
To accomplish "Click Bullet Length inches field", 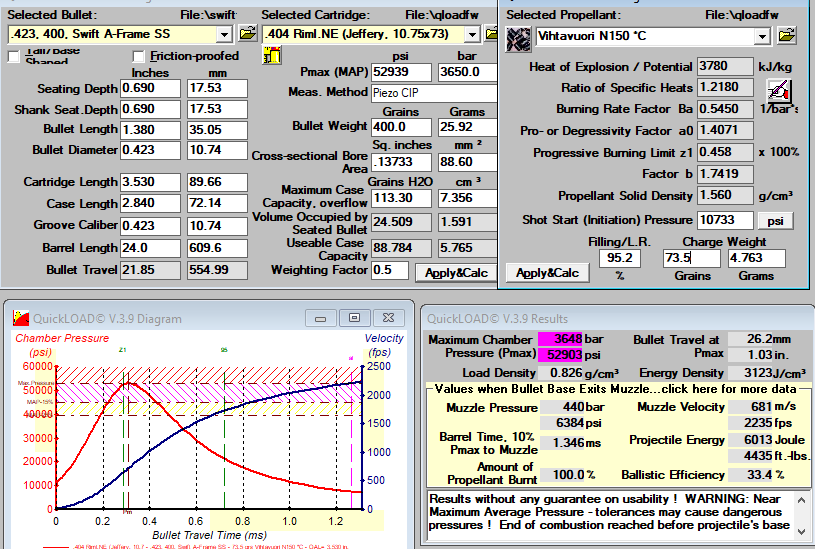I will tap(150, 130).
